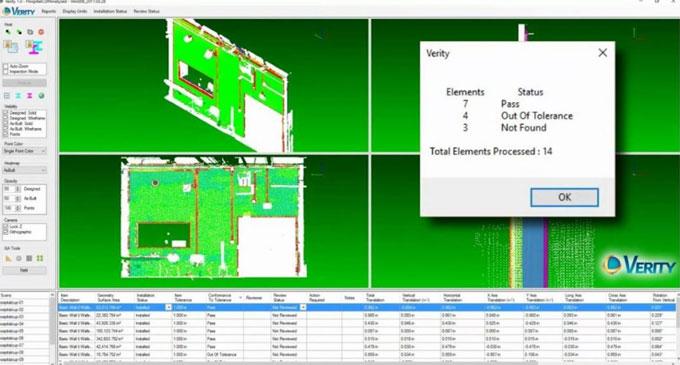The width and height of the screenshot is (680, 365).
Task: Click the disabled gray button below Inspection Mode
Action: pos(24,83)
